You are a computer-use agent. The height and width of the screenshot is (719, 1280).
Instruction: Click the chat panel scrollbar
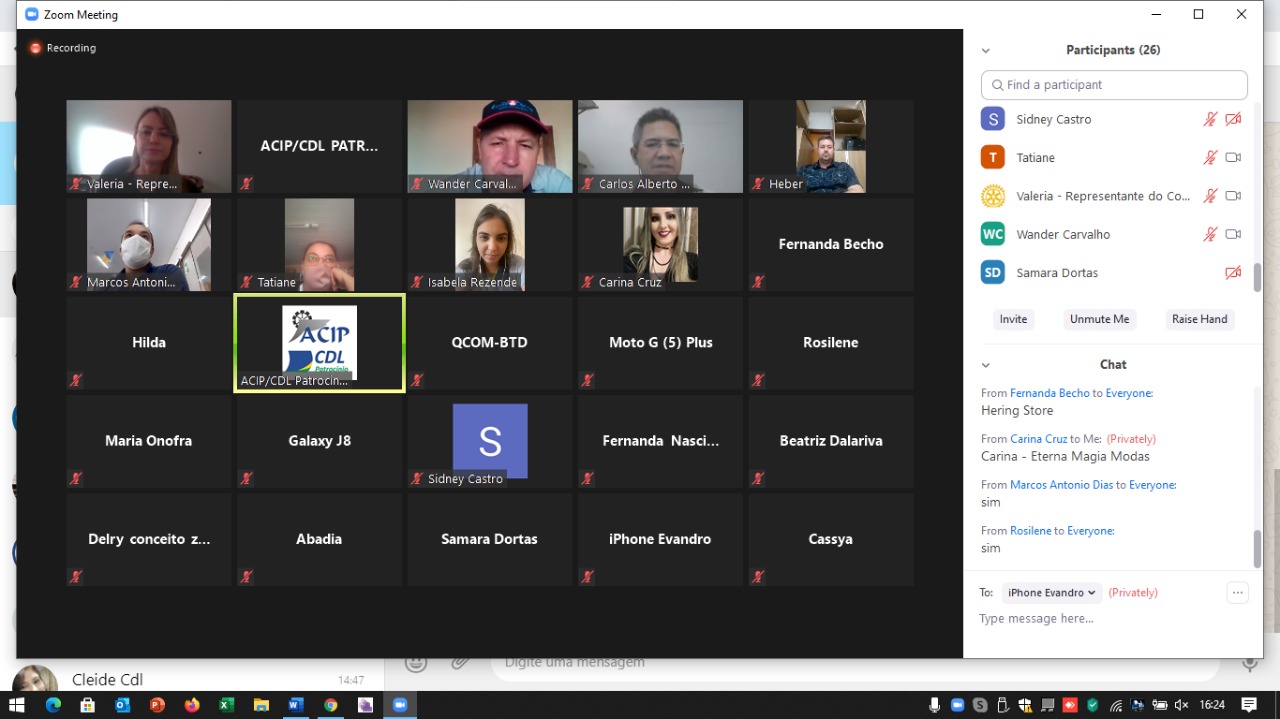[x=1257, y=548]
